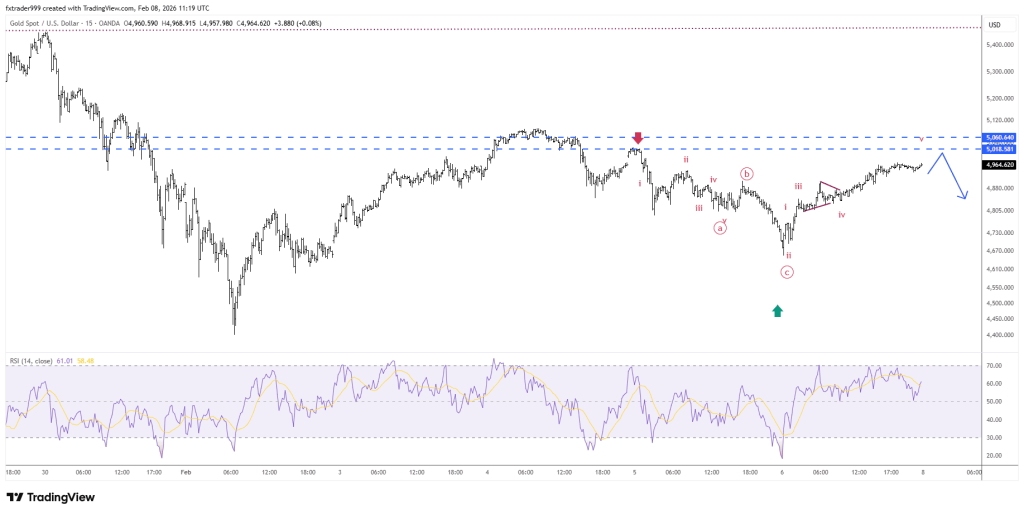Click the green up arrow marker
Viewport: 1024px width, 514px height.
(x=778, y=311)
